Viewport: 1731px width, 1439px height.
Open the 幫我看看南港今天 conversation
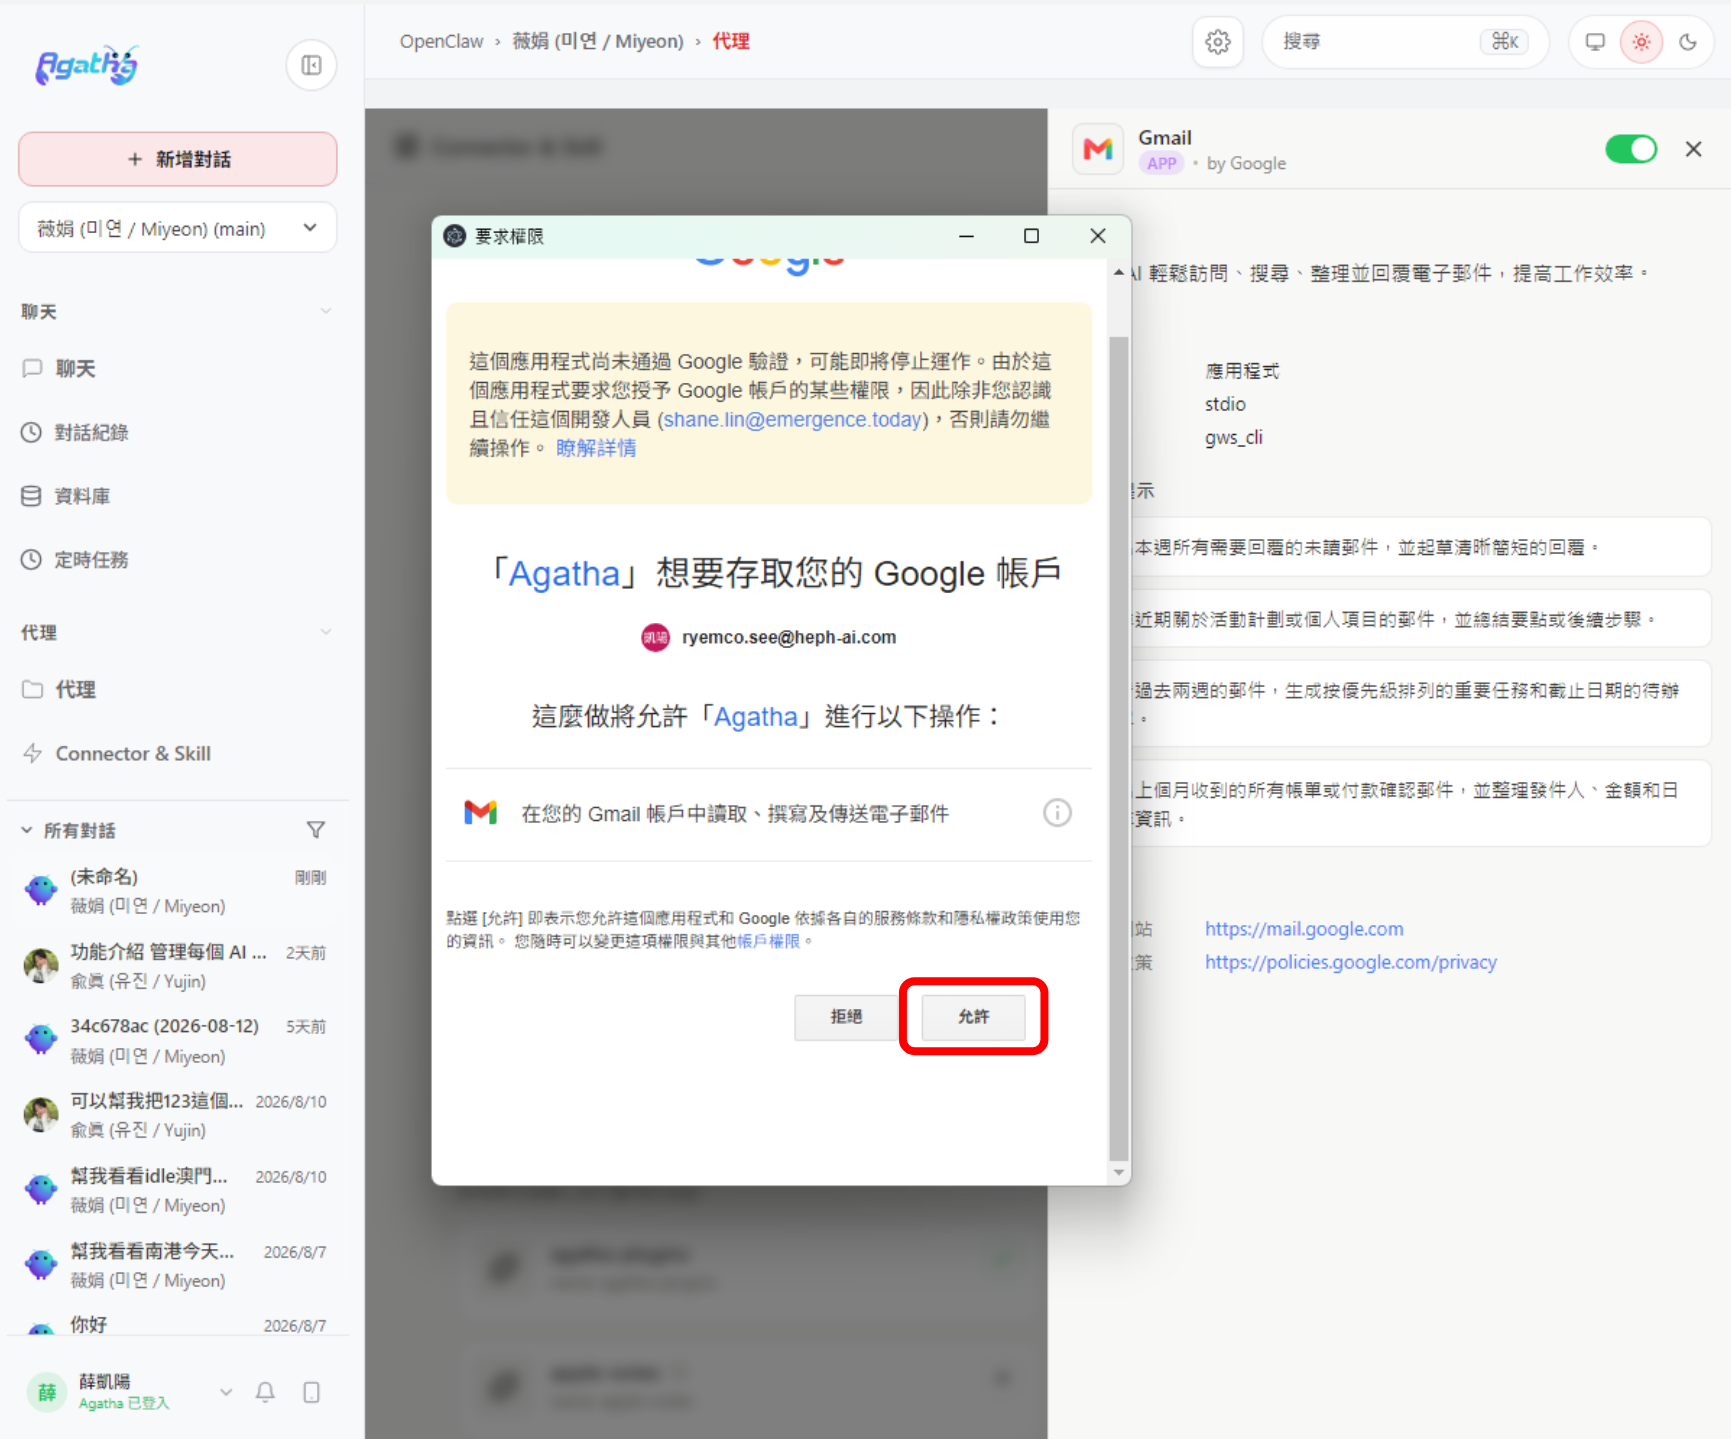tap(178, 1265)
